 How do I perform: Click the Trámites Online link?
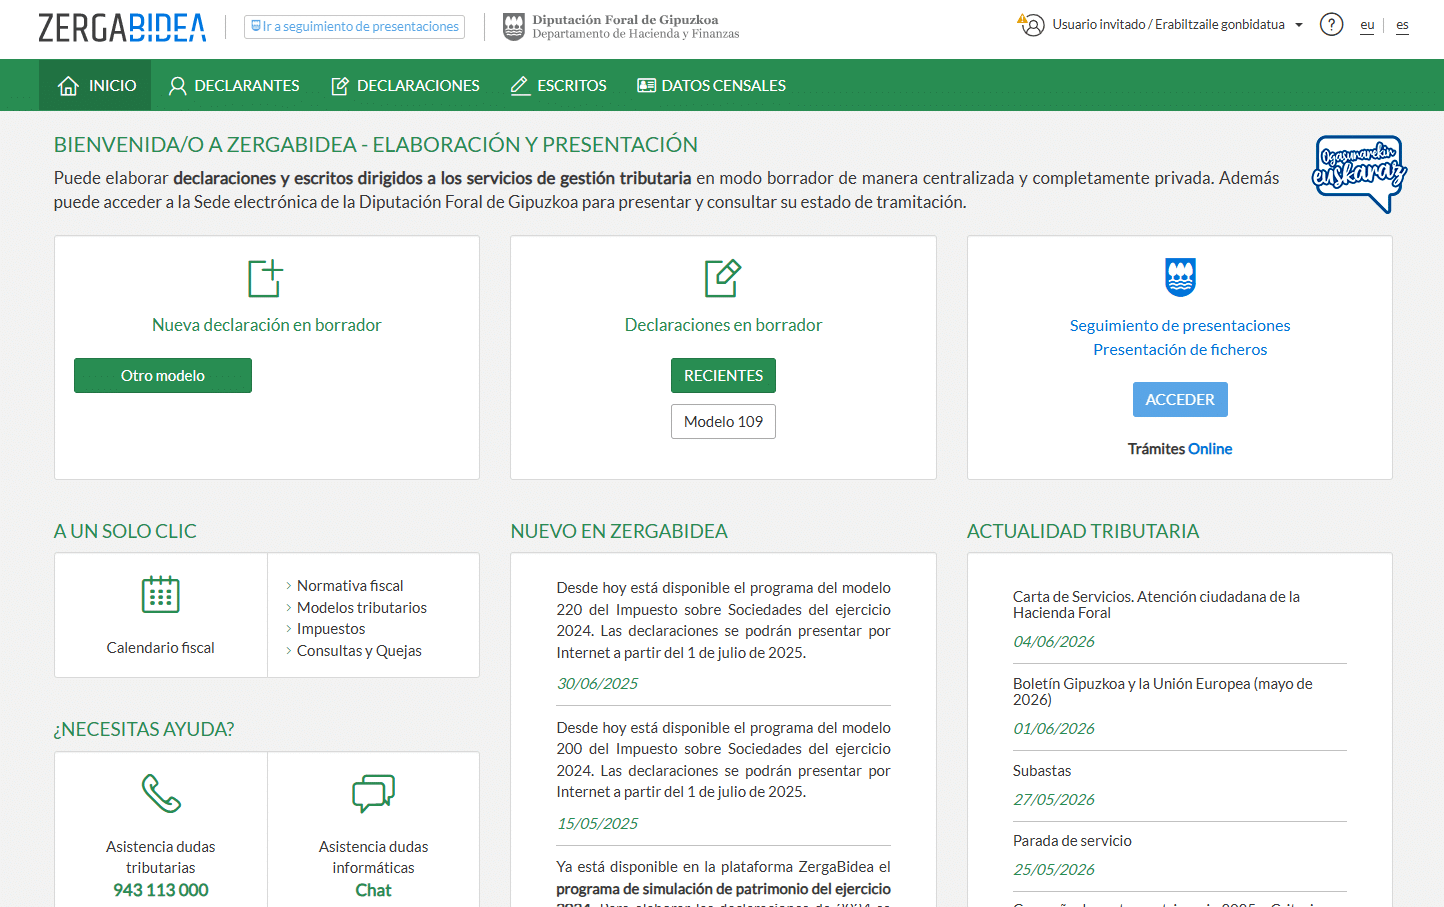coord(1180,449)
